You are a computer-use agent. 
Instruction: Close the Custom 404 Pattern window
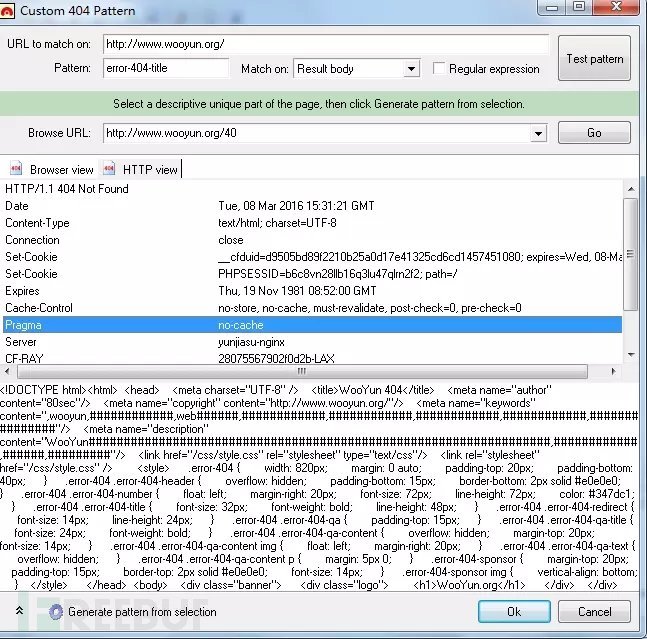click(x=616, y=7)
